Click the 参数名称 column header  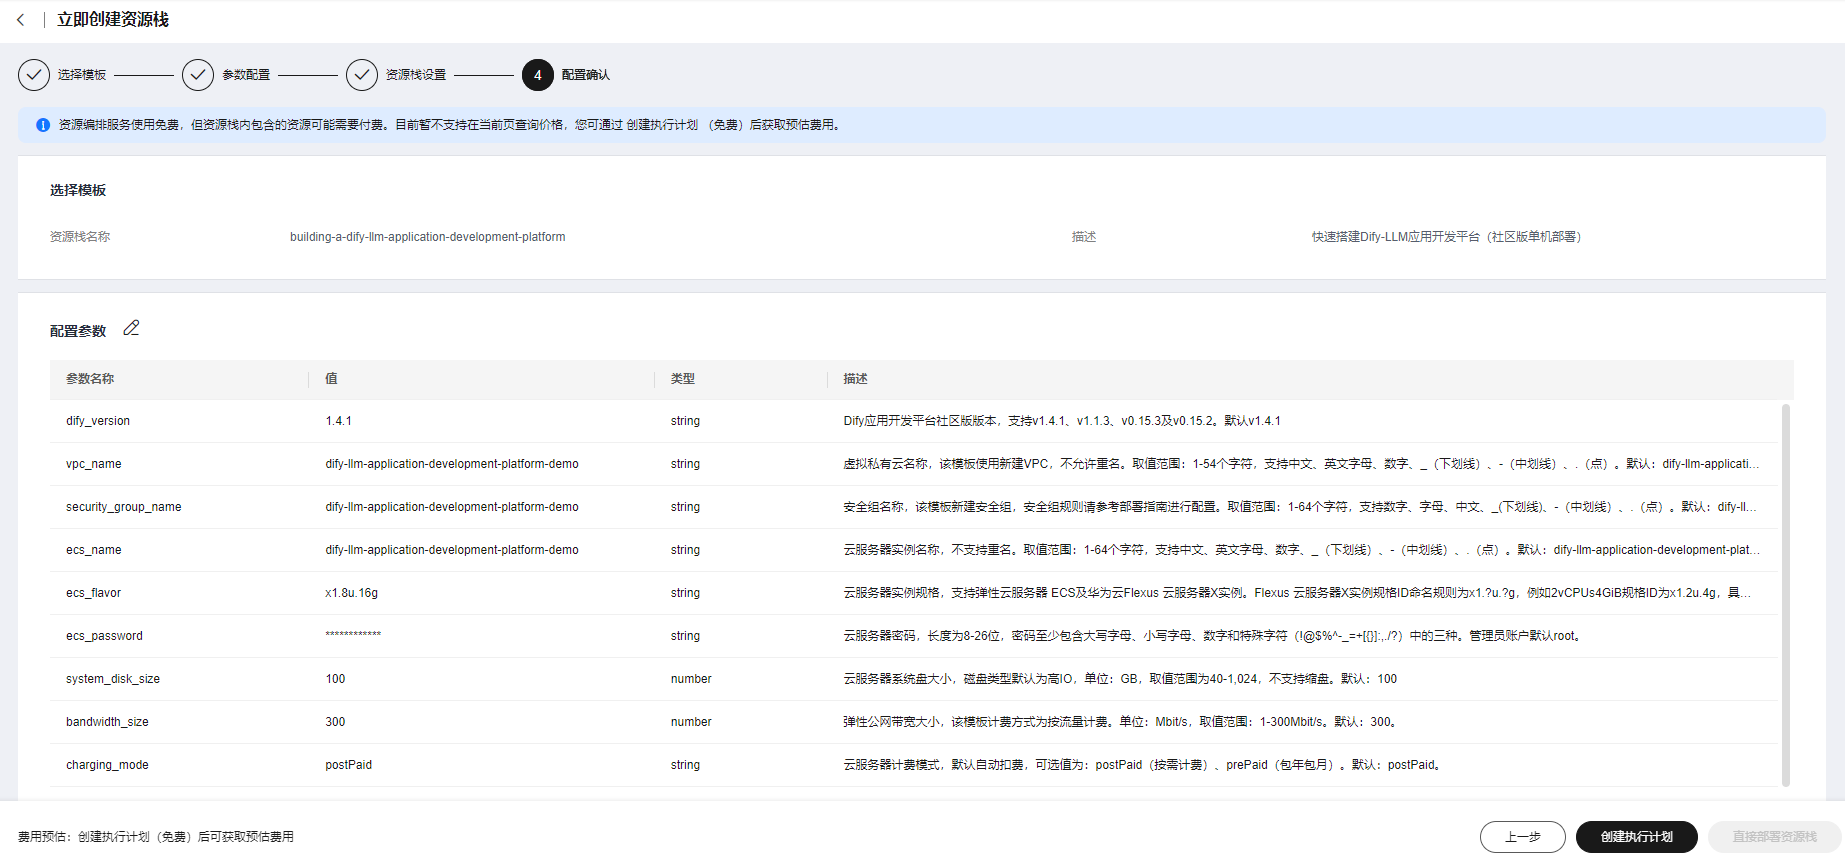(x=90, y=379)
